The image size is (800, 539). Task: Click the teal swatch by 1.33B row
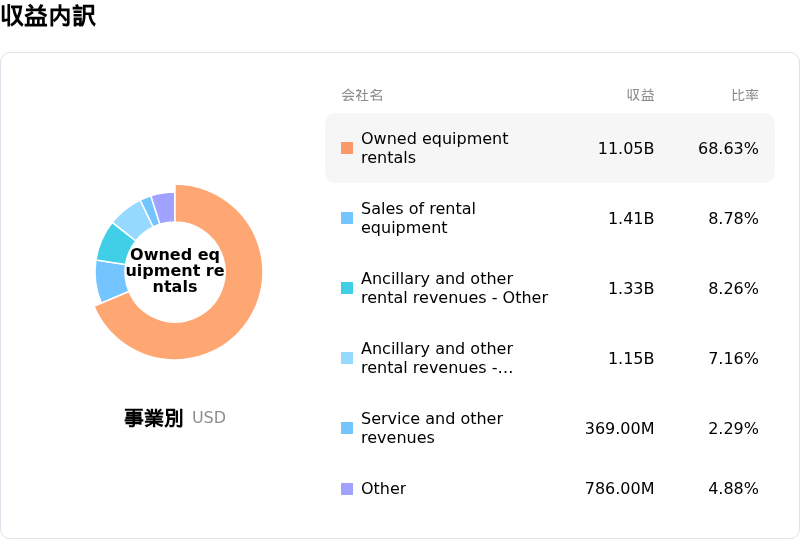(x=347, y=288)
